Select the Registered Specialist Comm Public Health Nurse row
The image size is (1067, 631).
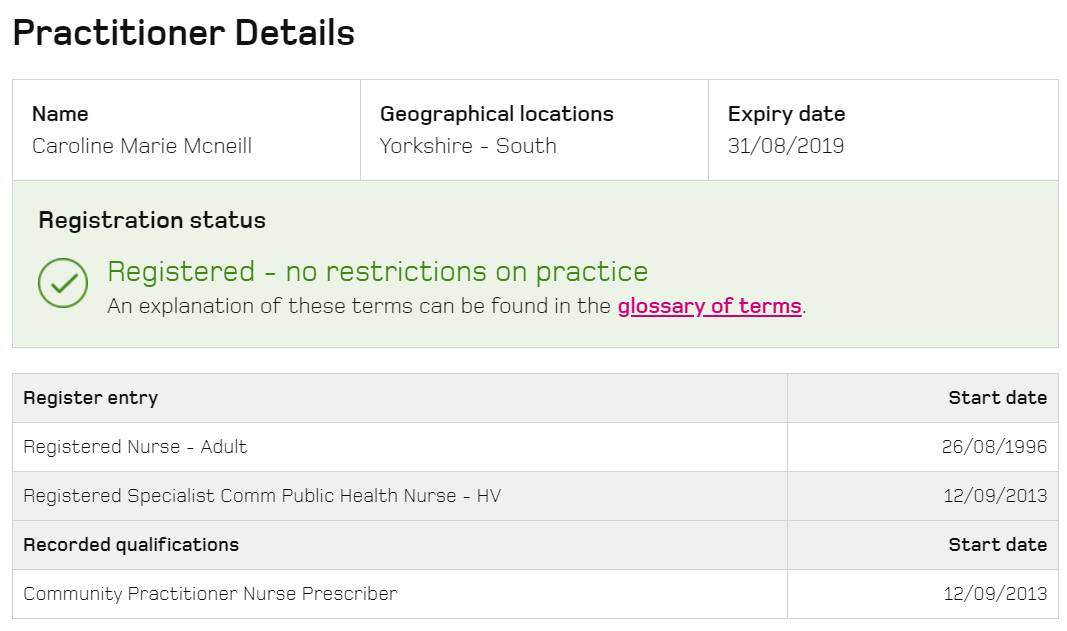261,496
